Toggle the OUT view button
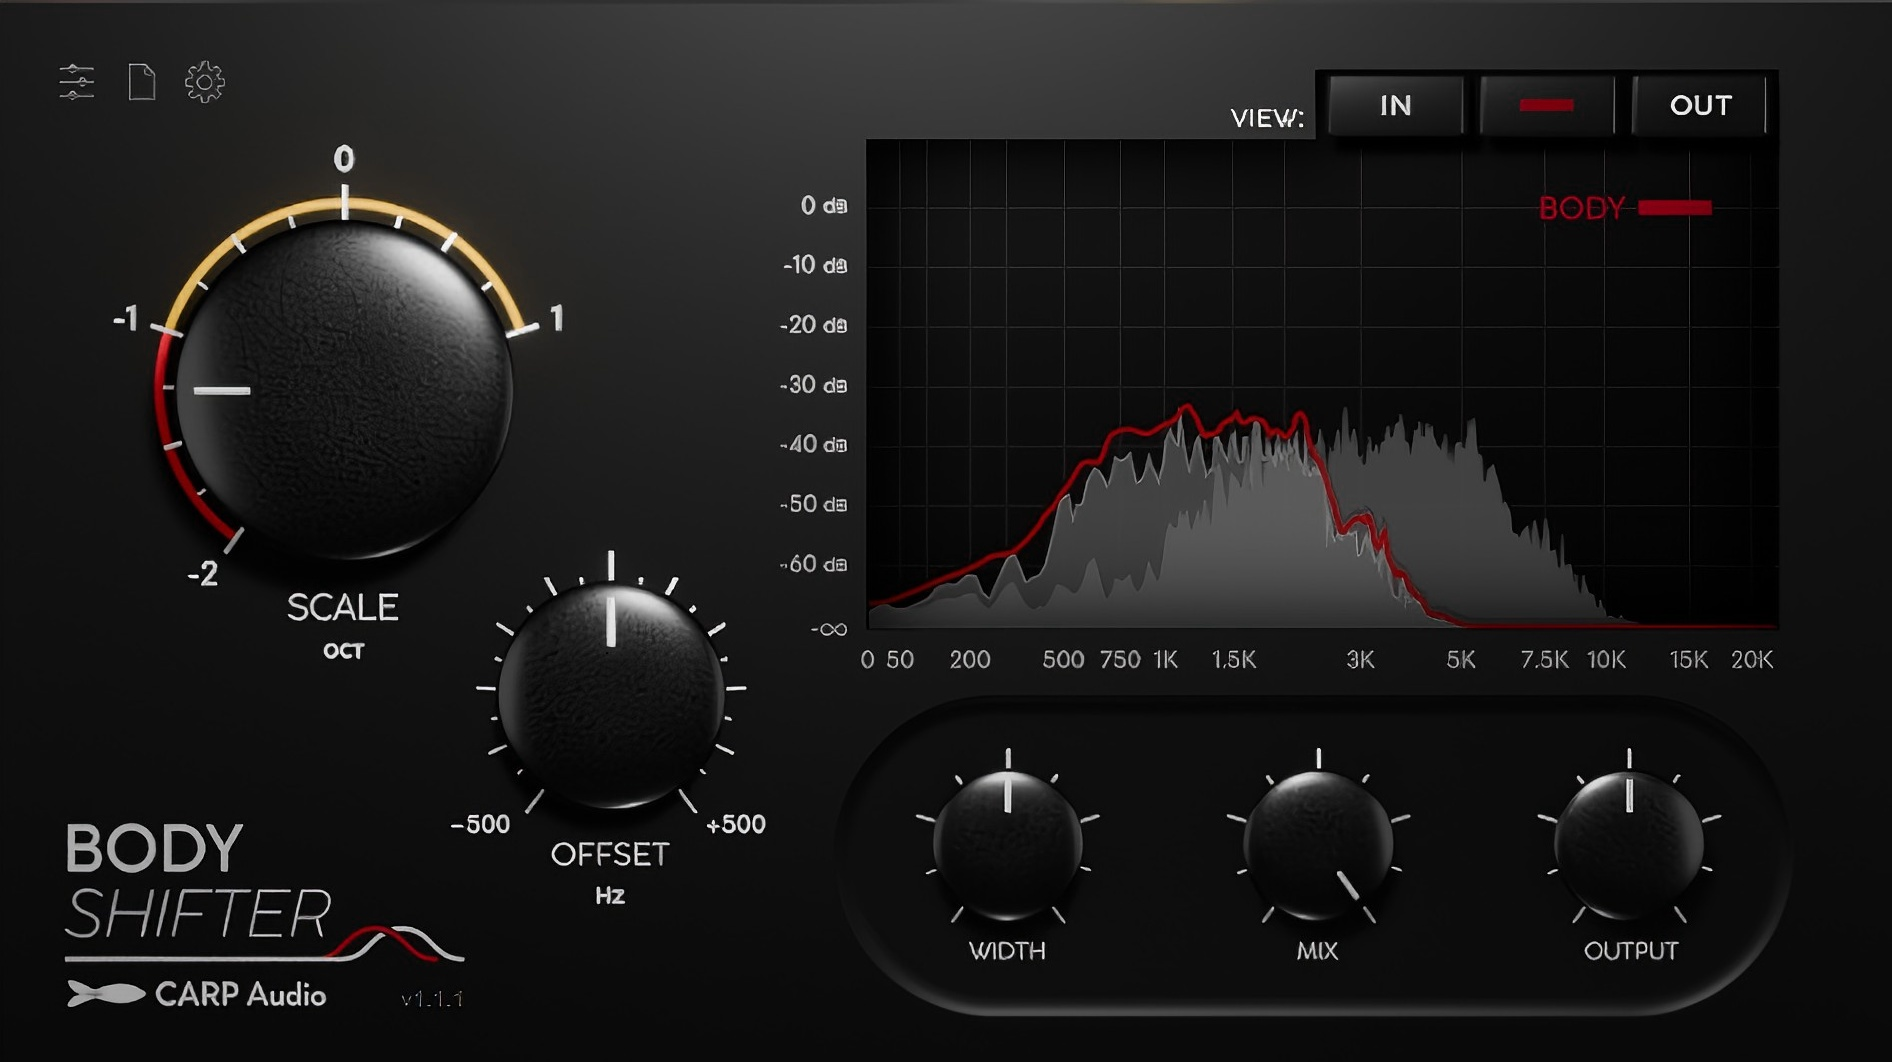The height and width of the screenshot is (1062, 1892). tap(1699, 105)
